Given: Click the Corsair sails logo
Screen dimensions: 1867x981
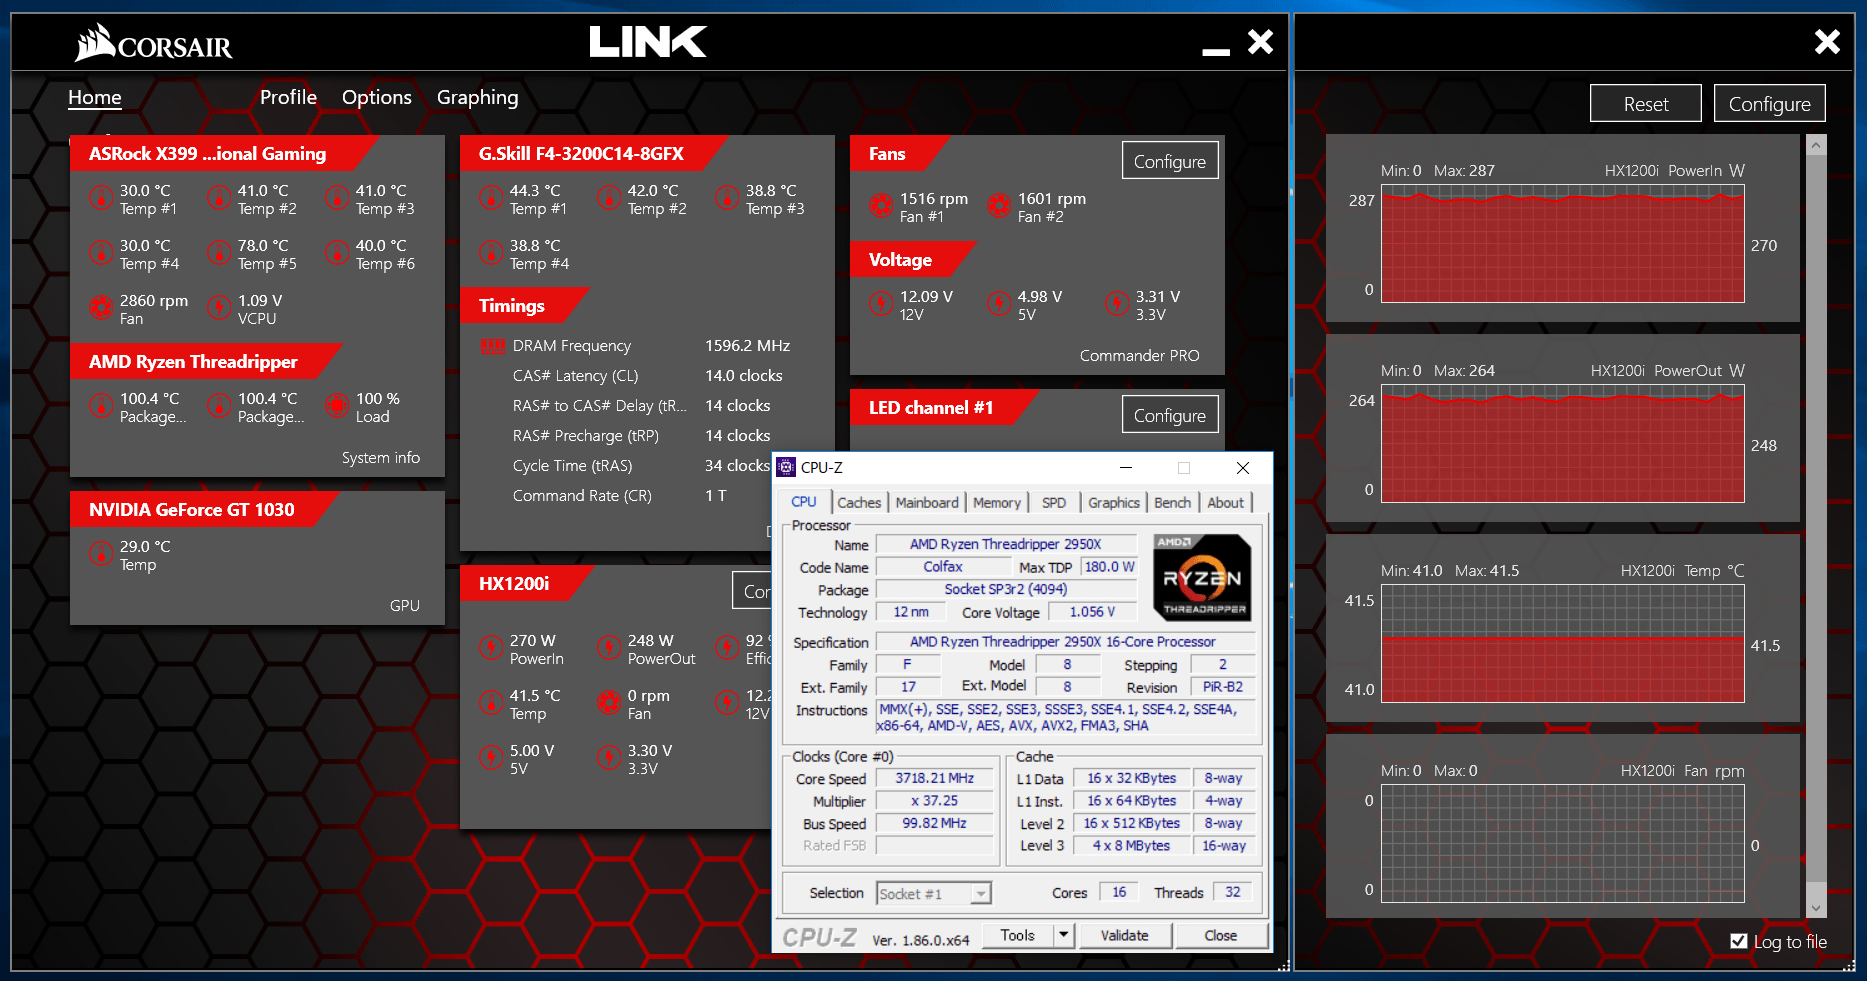Looking at the screenshot, I should pyautogui.click(x=95, y=43).
